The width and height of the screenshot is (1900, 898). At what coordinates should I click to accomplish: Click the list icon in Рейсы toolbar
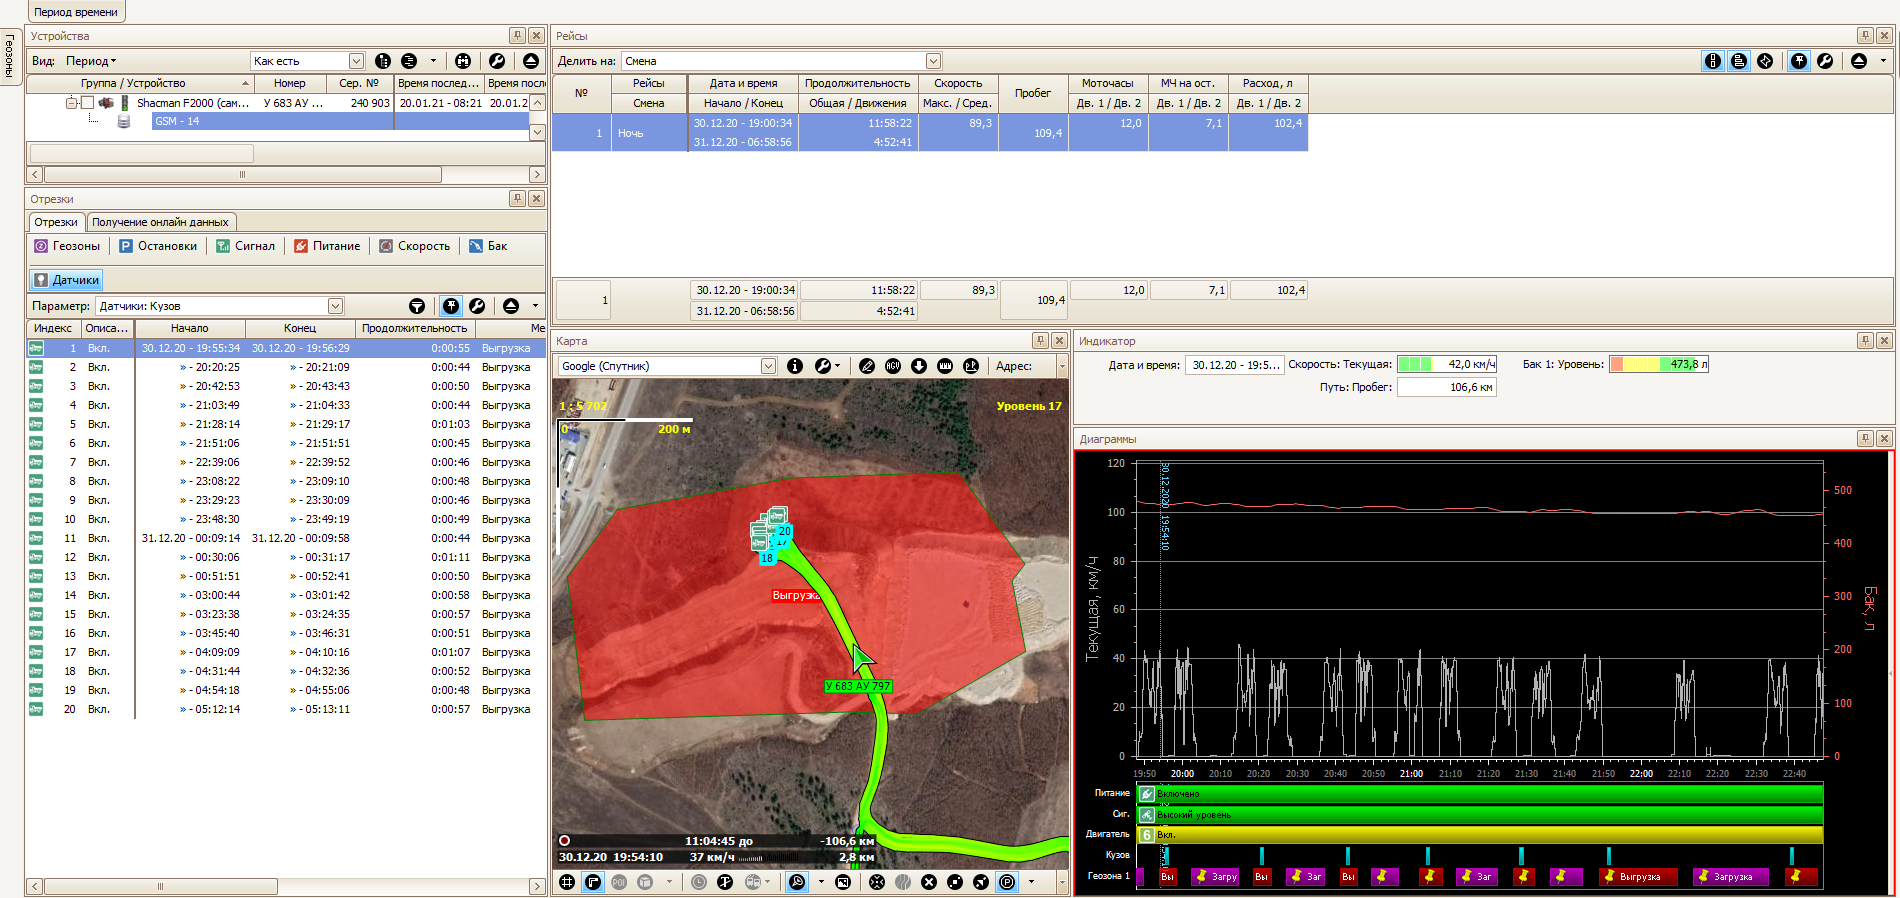click(1739, 61)
